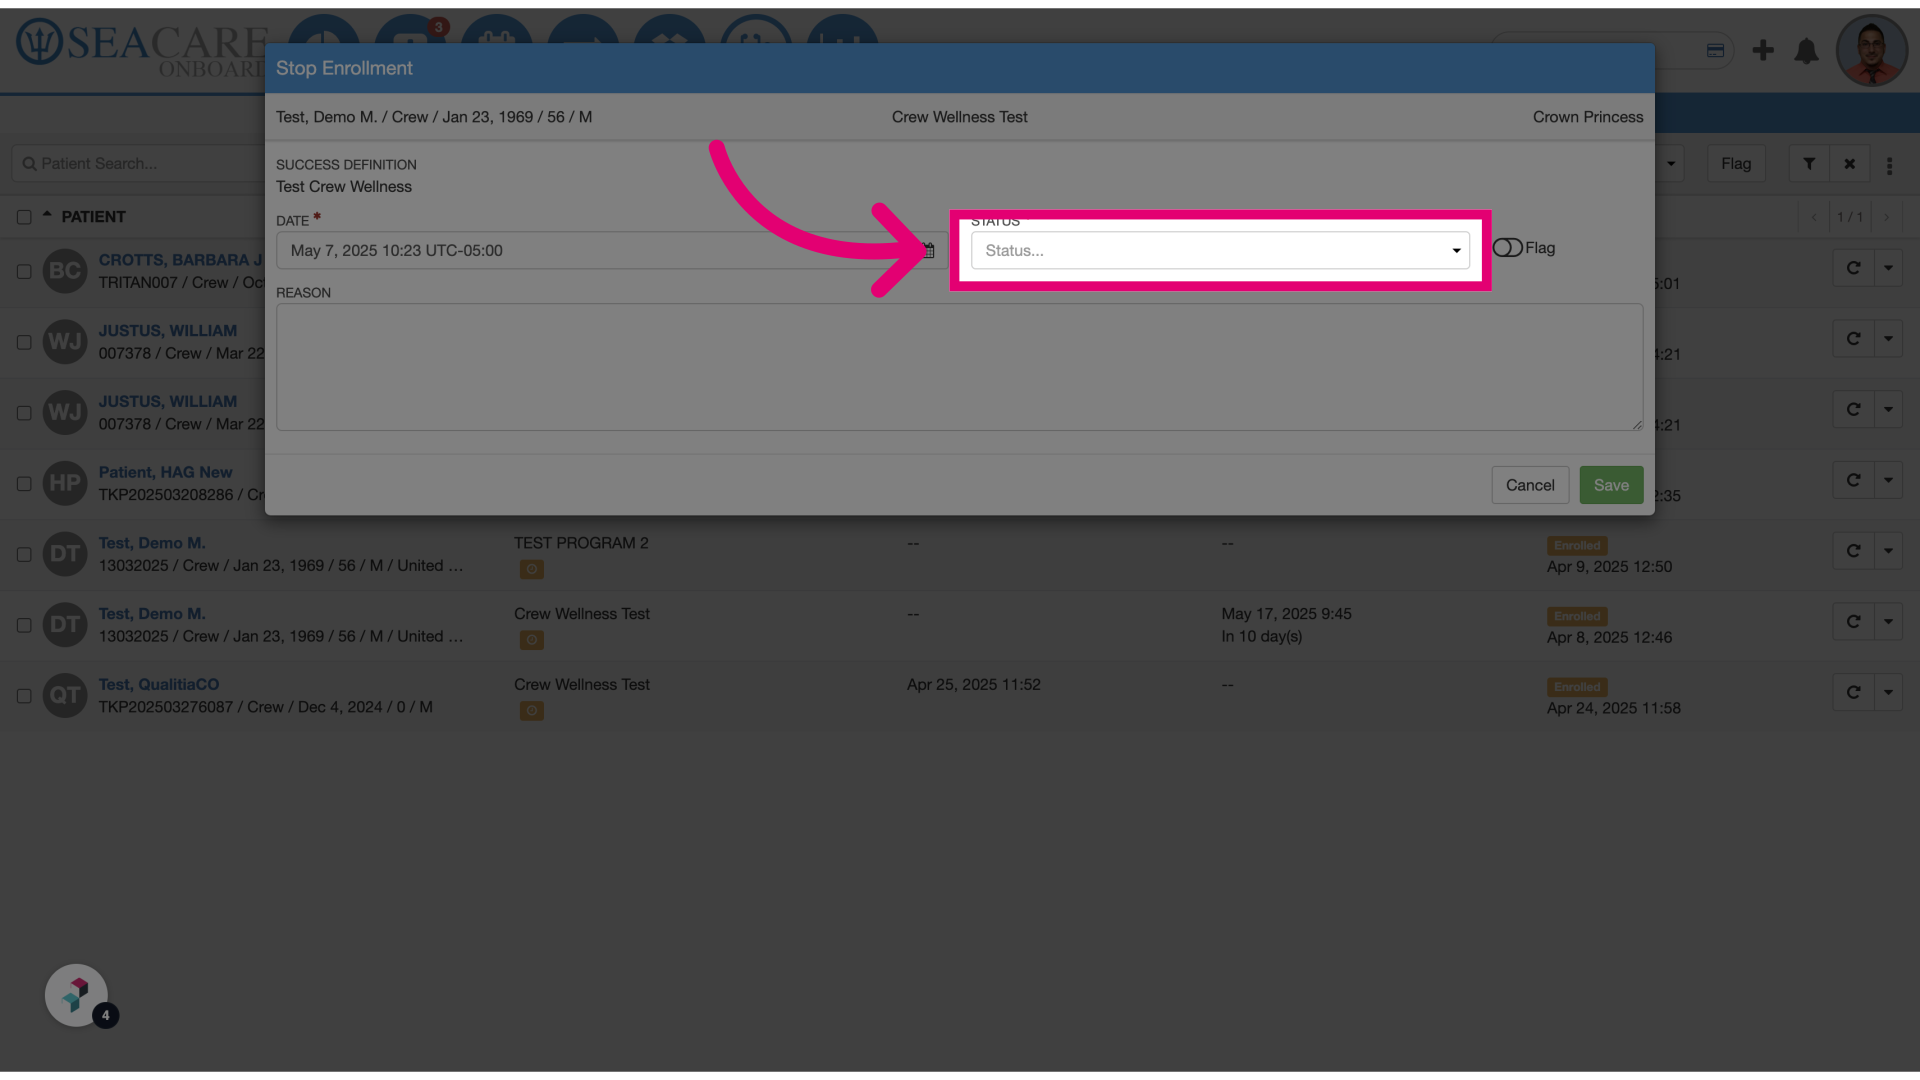The image size is (1920, 1080).
Task: Click the Enrolled badge dated Apr 24, 2025
Action: tap(1577, 687)
